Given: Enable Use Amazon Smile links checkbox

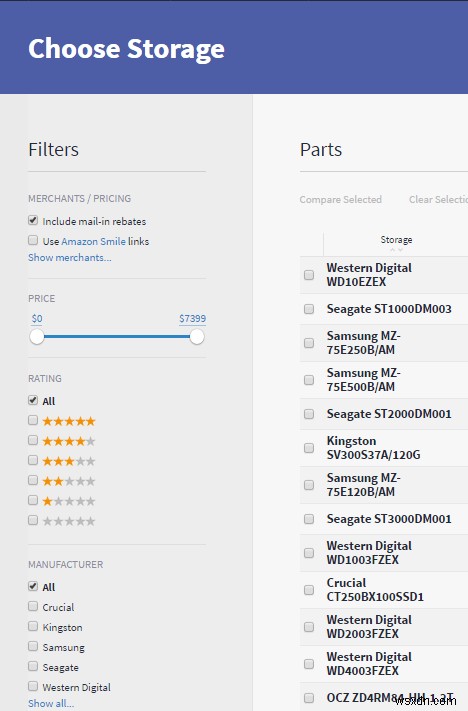Looking at the screenshot, I should 33,240.
